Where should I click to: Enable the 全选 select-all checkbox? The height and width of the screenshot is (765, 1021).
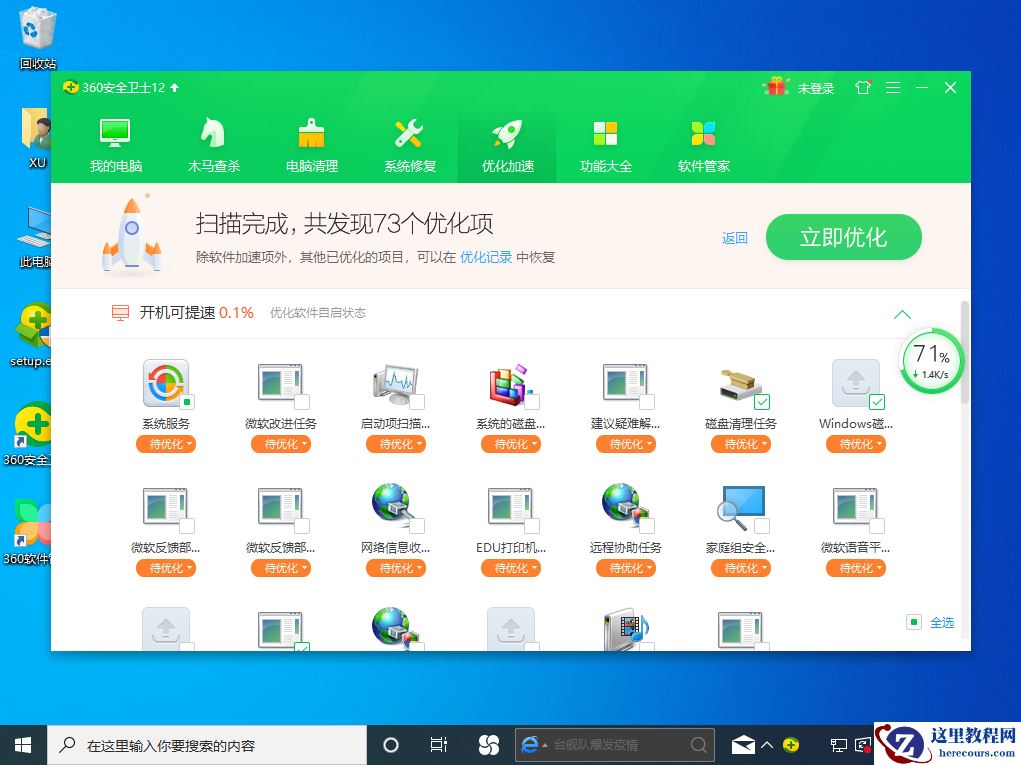point(913,622)
